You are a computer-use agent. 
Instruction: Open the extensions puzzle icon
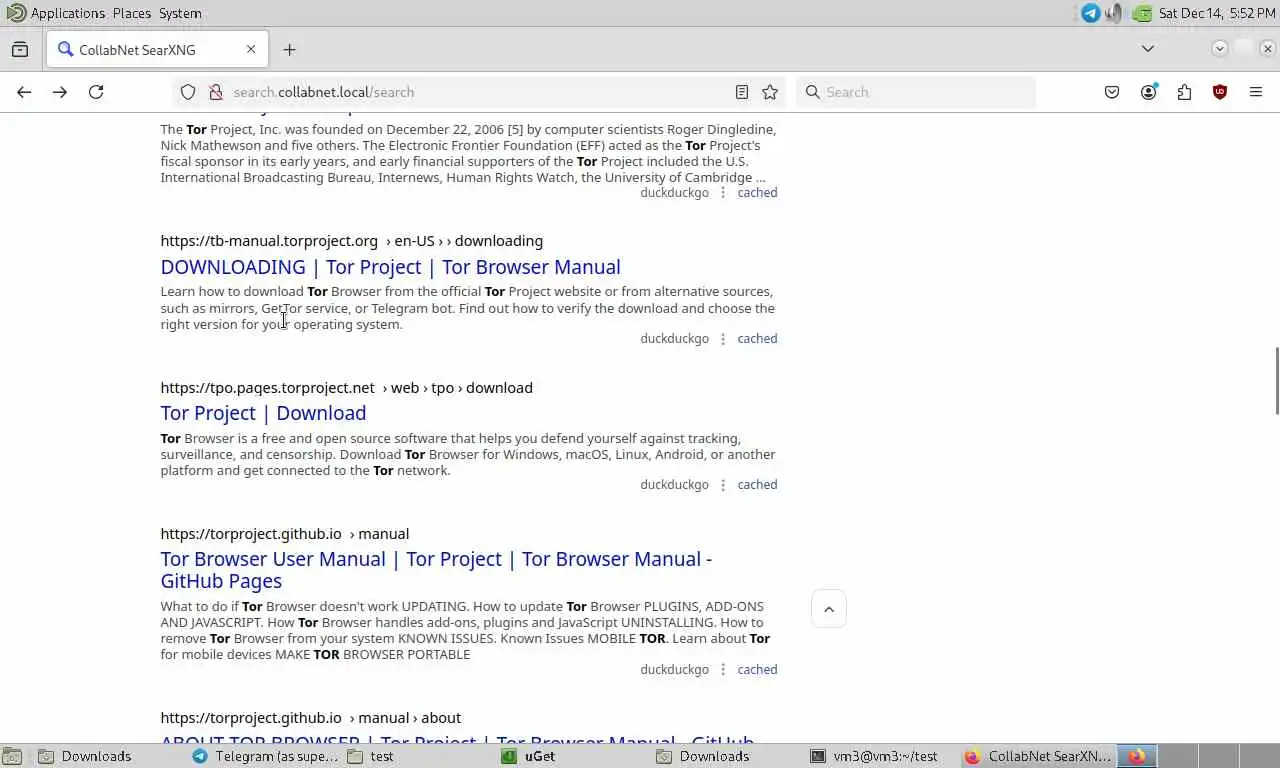[x=1184, y=92]
